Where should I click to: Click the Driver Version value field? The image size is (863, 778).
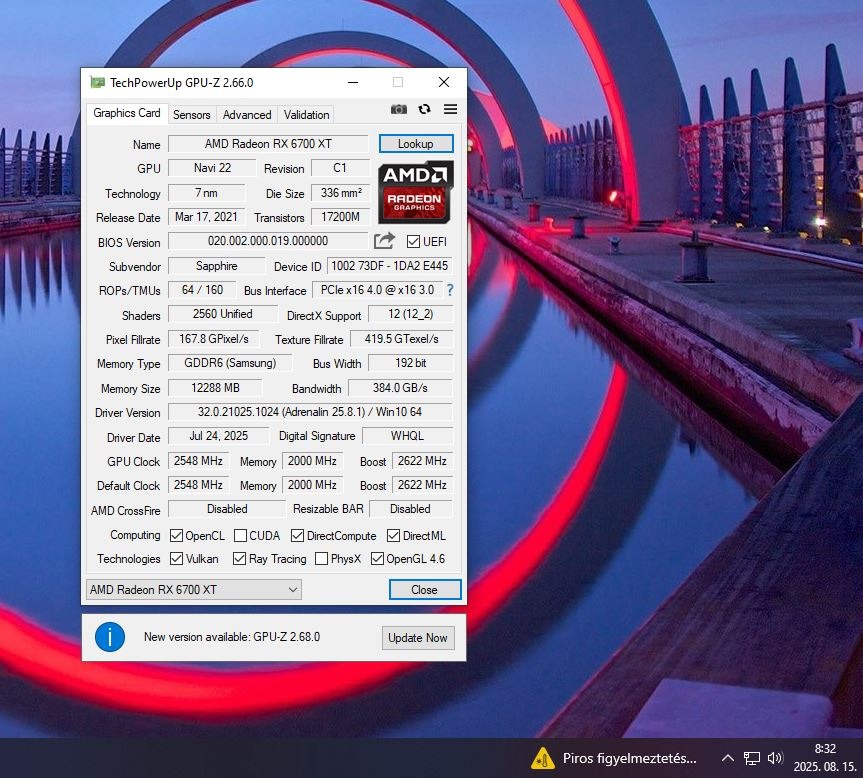pyautogui.click(x=310, y=412)
